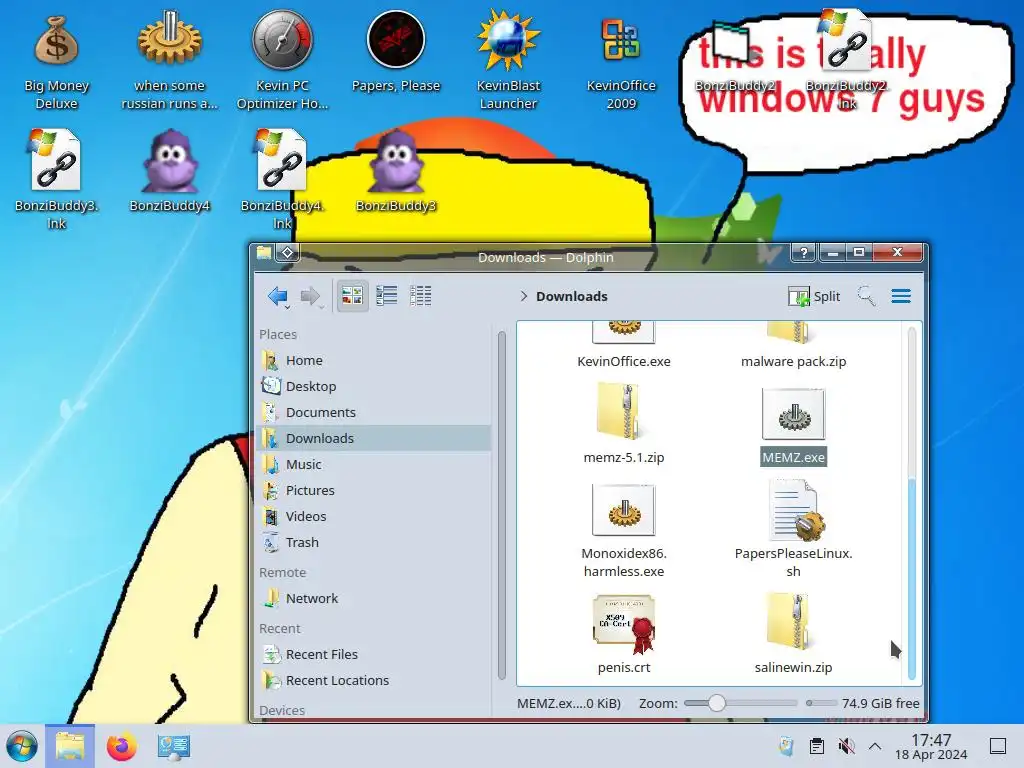Click the Places panel vertical scrollbar

[x=502, y=505]
